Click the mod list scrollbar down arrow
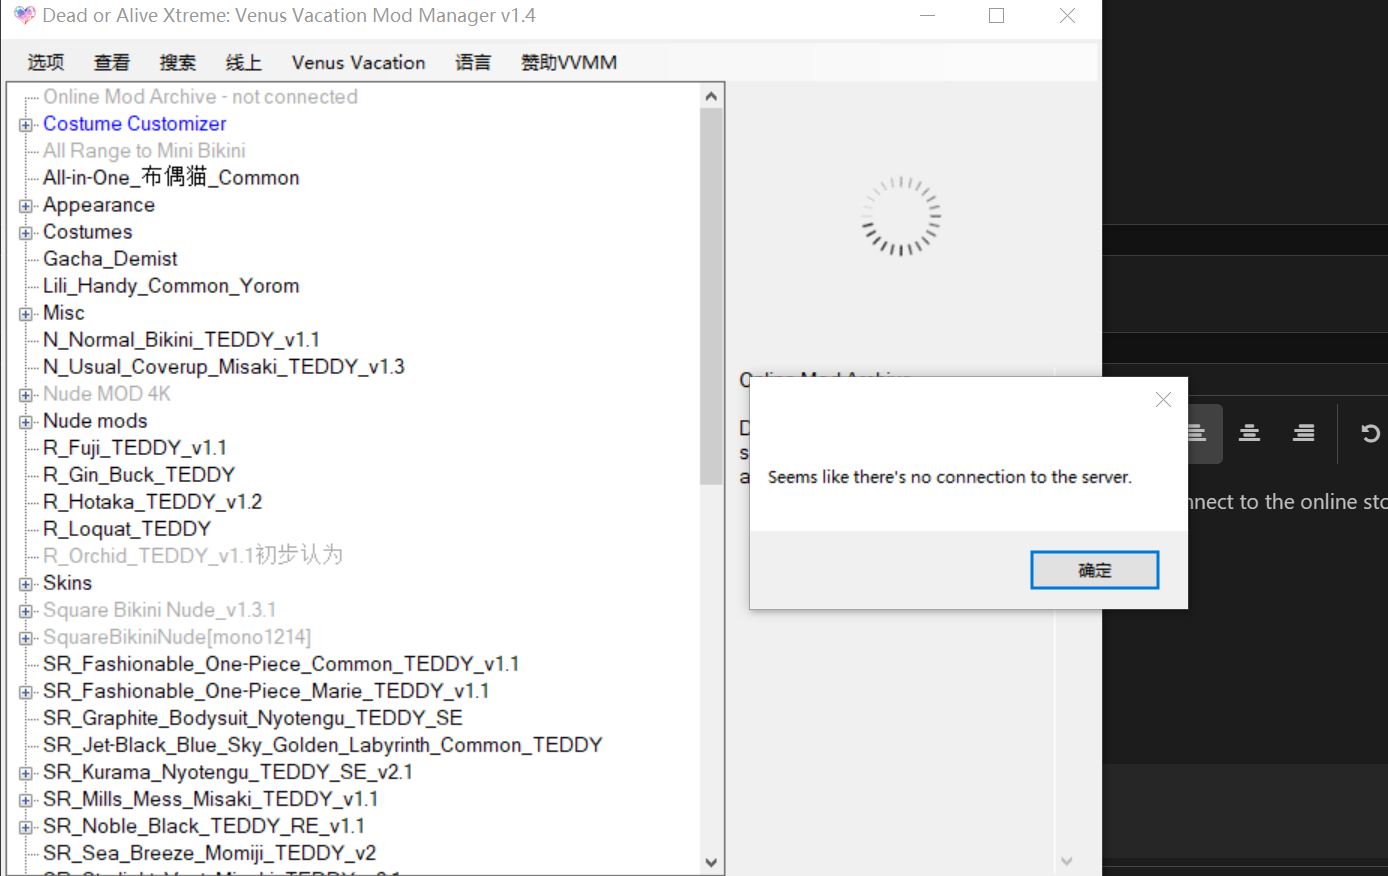1388x876 pixels. click(x=711, y=862)
